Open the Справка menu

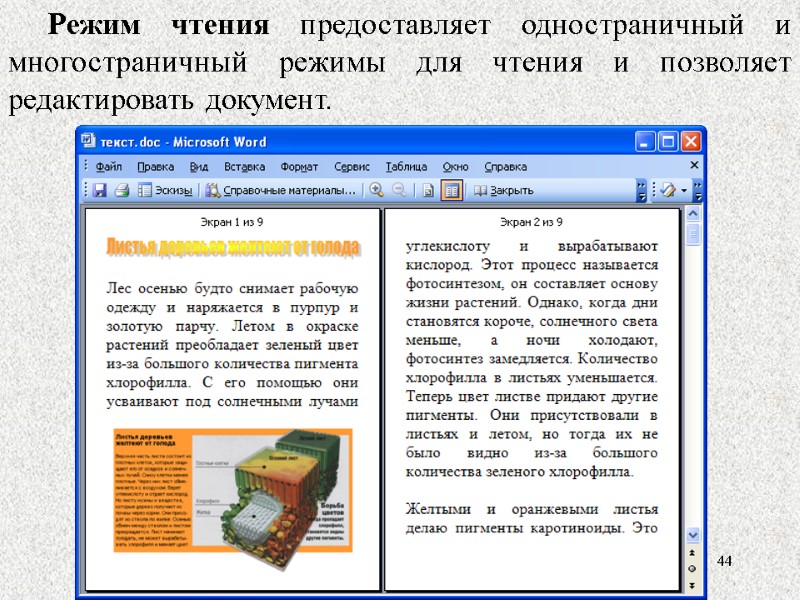(x=505, y=167)
